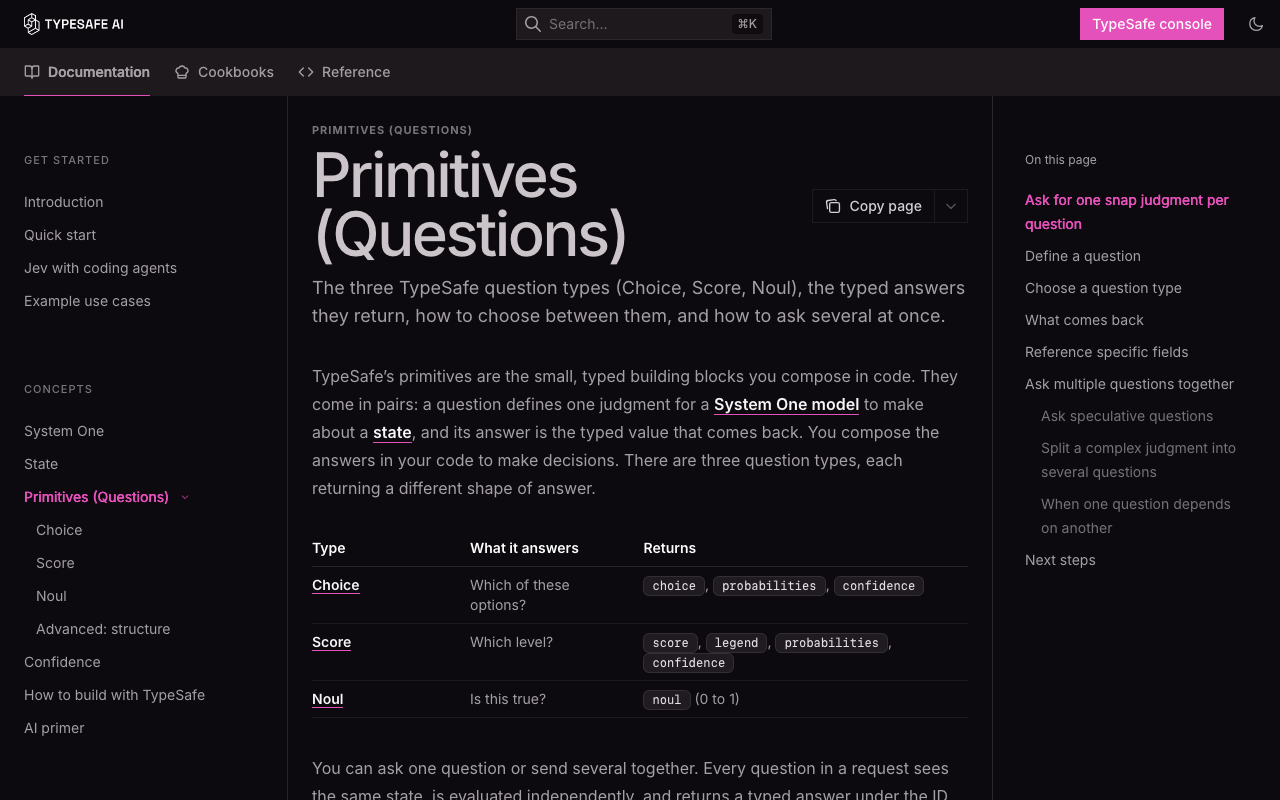Open the TypeSafe console button

coord(1152,24)
